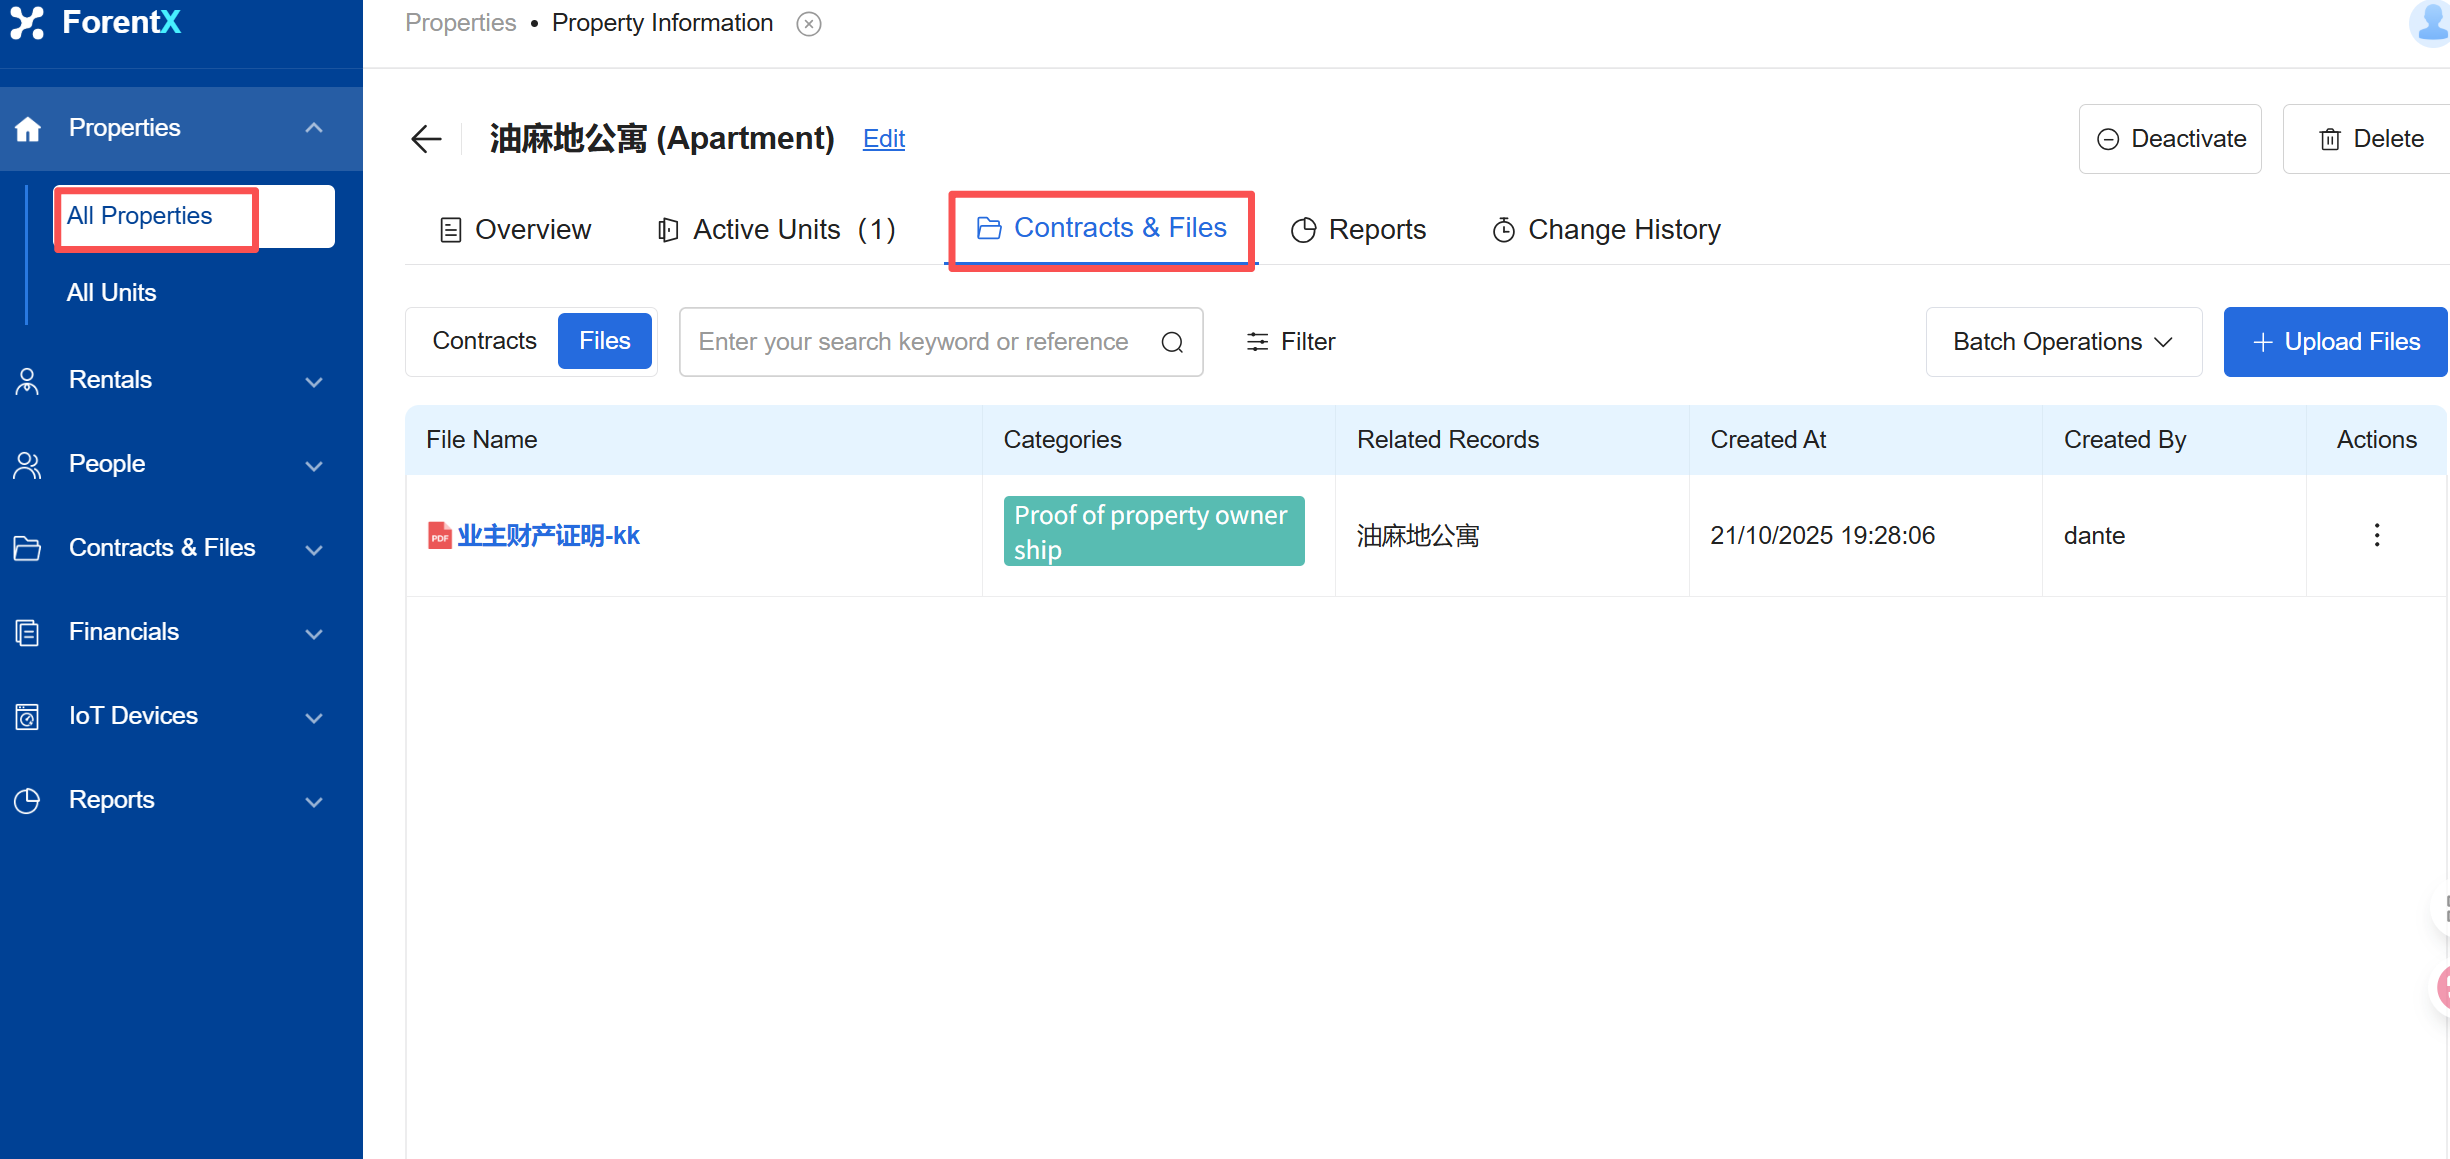This screenshot has height=1159, width=2450.
Task: Click the Upload Files button
Action: pyautogui.click(x=2335, y=342)
